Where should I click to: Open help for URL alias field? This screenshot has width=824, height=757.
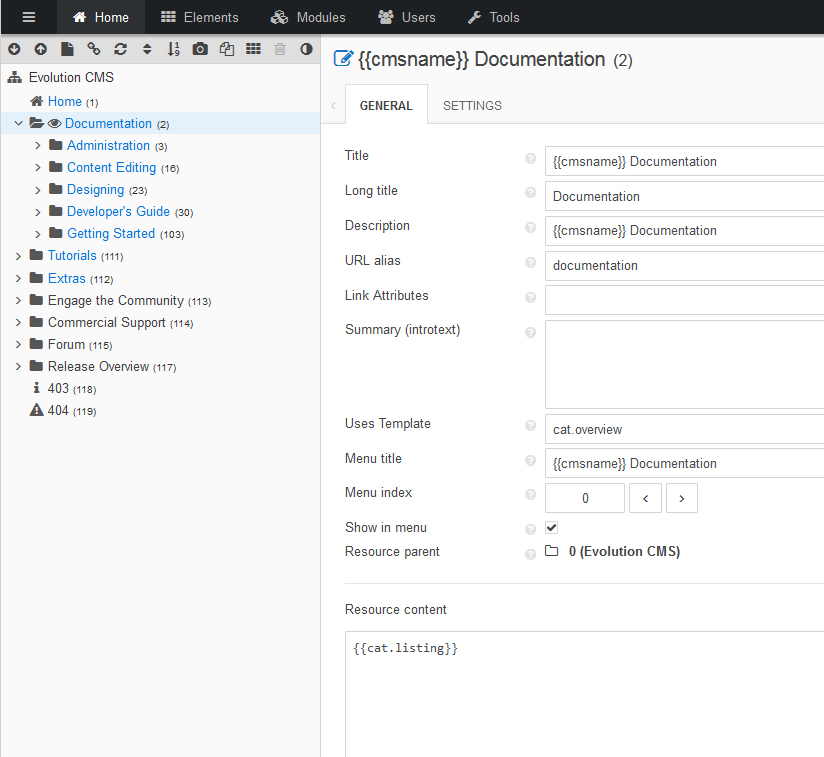tap(530, 263)
